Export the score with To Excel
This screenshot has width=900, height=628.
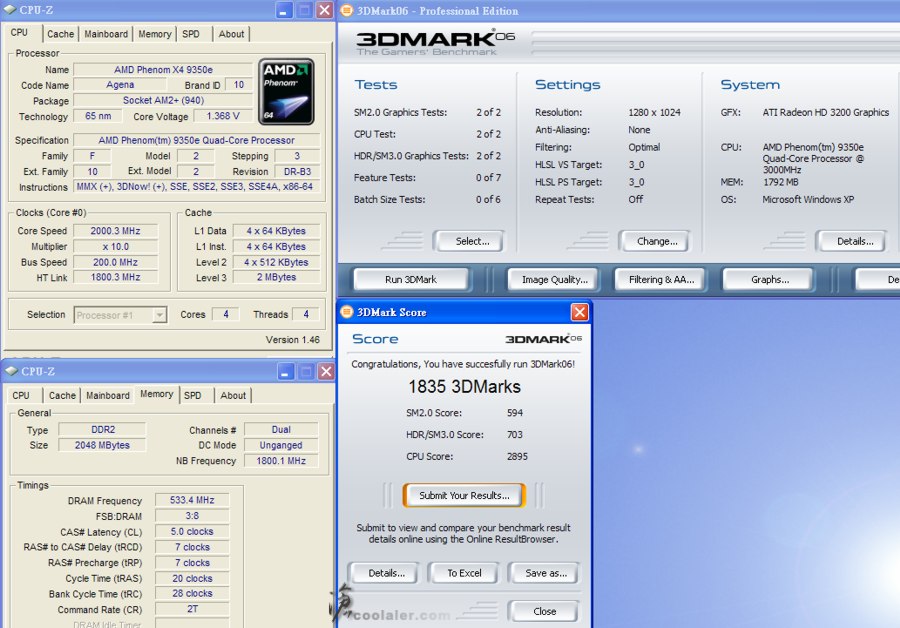pos(464,573)
